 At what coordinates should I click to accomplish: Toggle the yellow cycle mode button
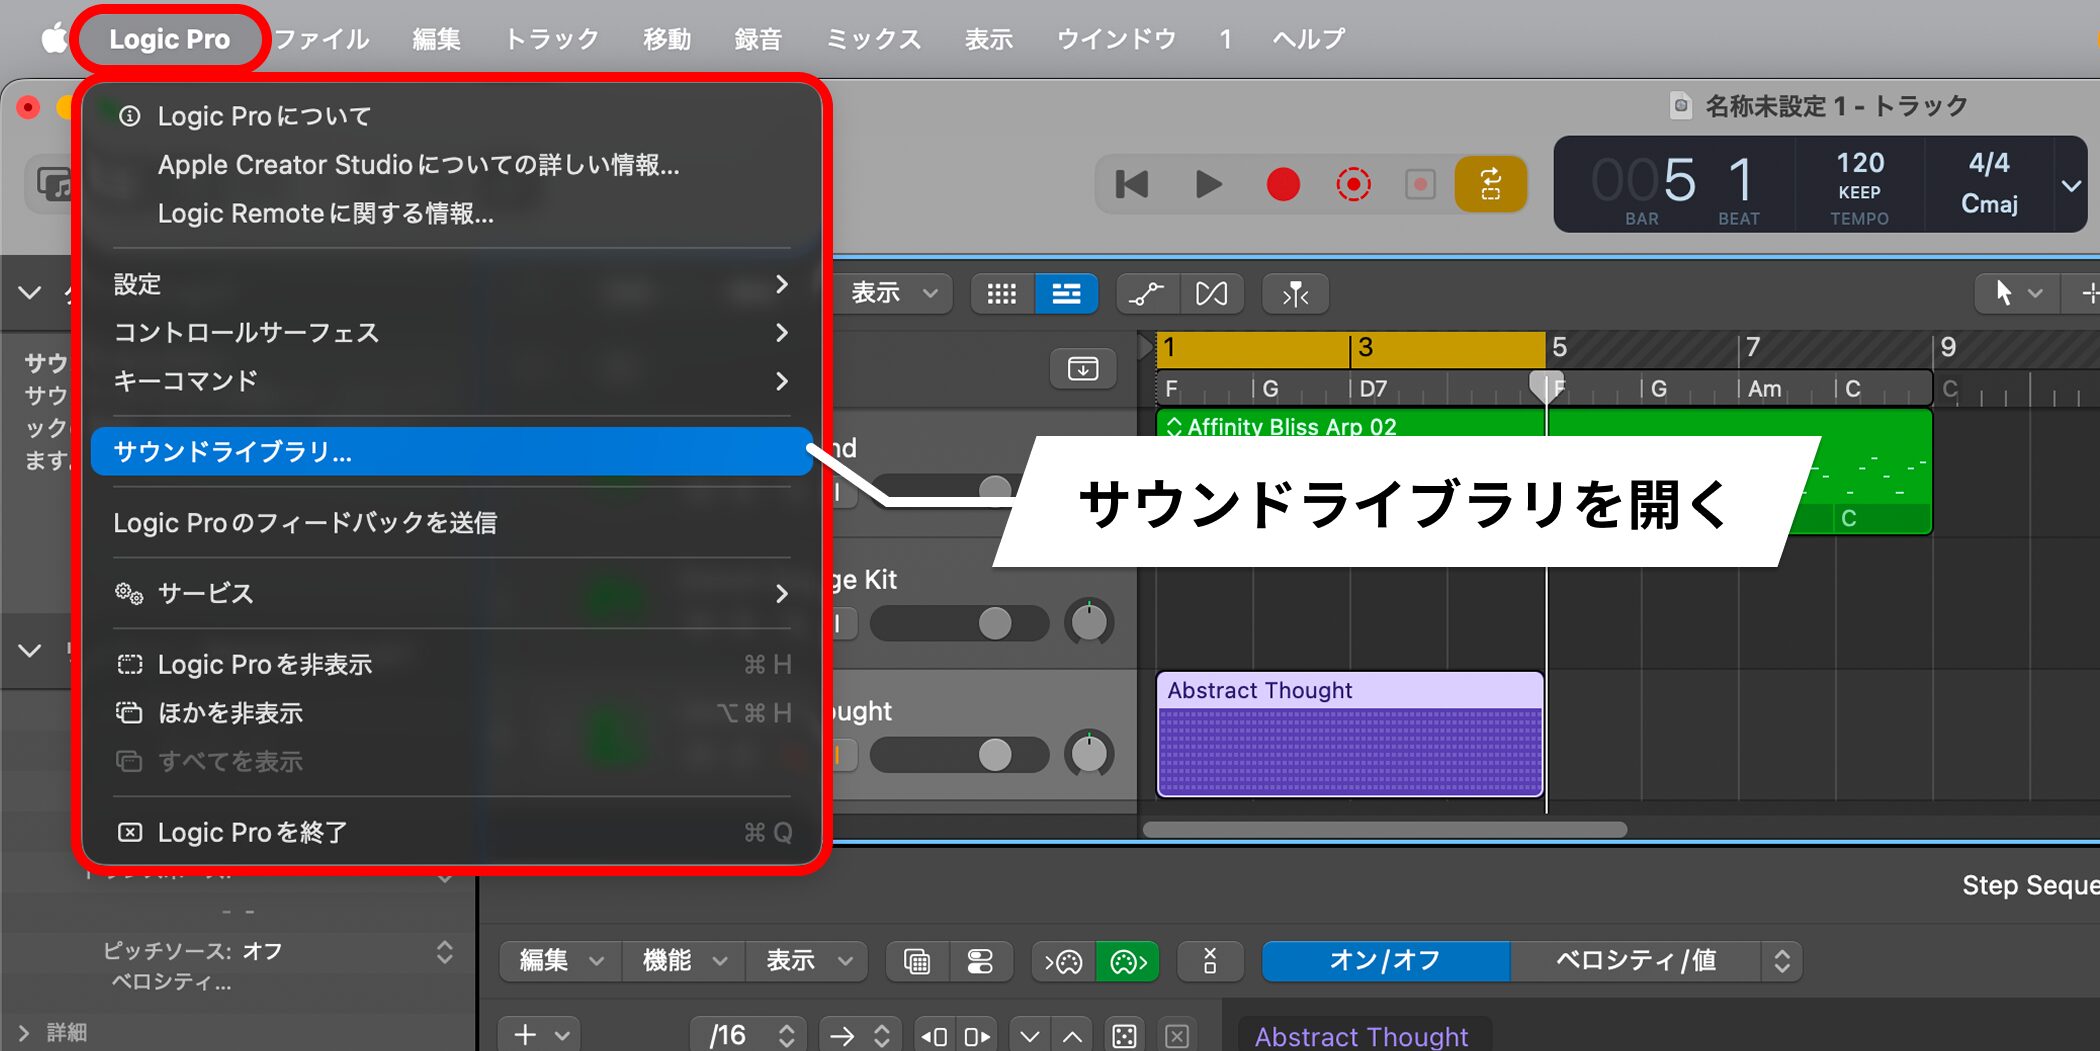[x=1490, y=184]
